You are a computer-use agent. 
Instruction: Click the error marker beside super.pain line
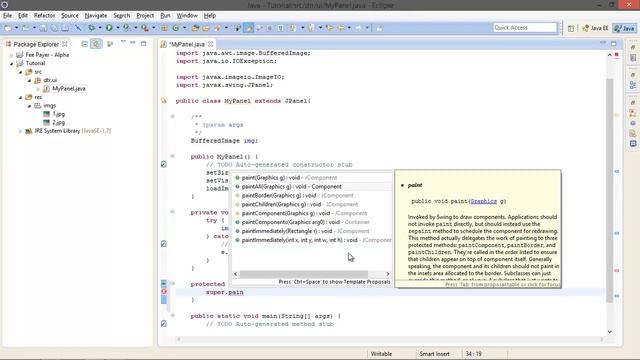click(164, 292)
